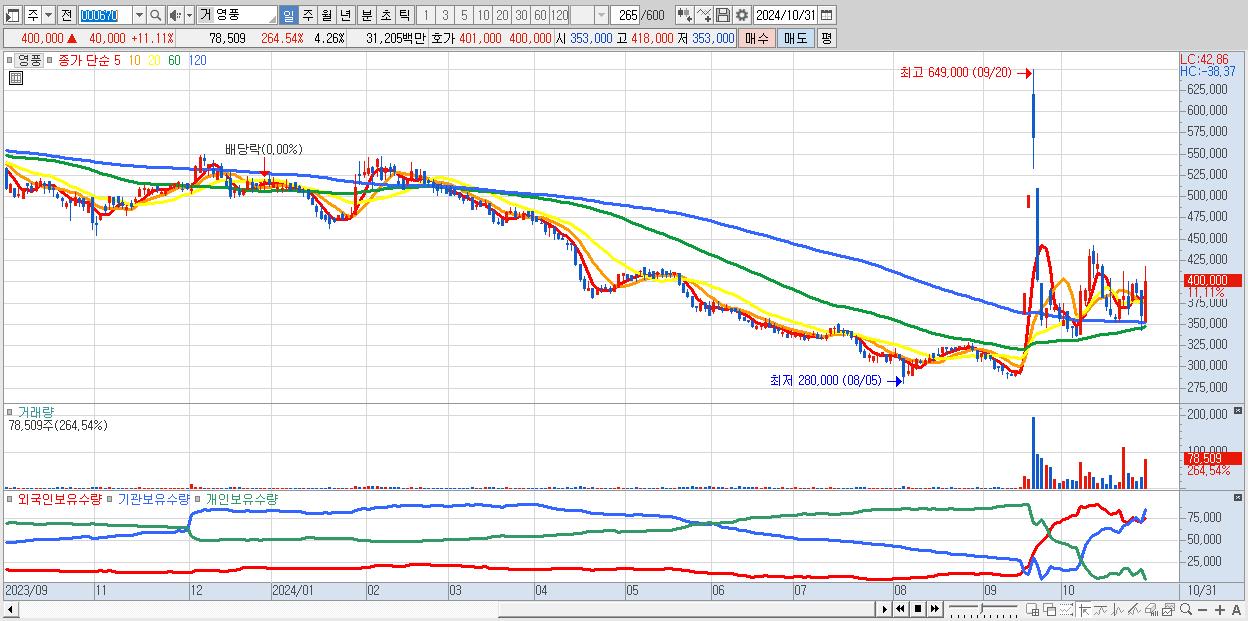The width and height of the screenshot is (1248, 621).
Task: Click the overlapping windows overlay icon
Action: click(x=1050, y=609)
